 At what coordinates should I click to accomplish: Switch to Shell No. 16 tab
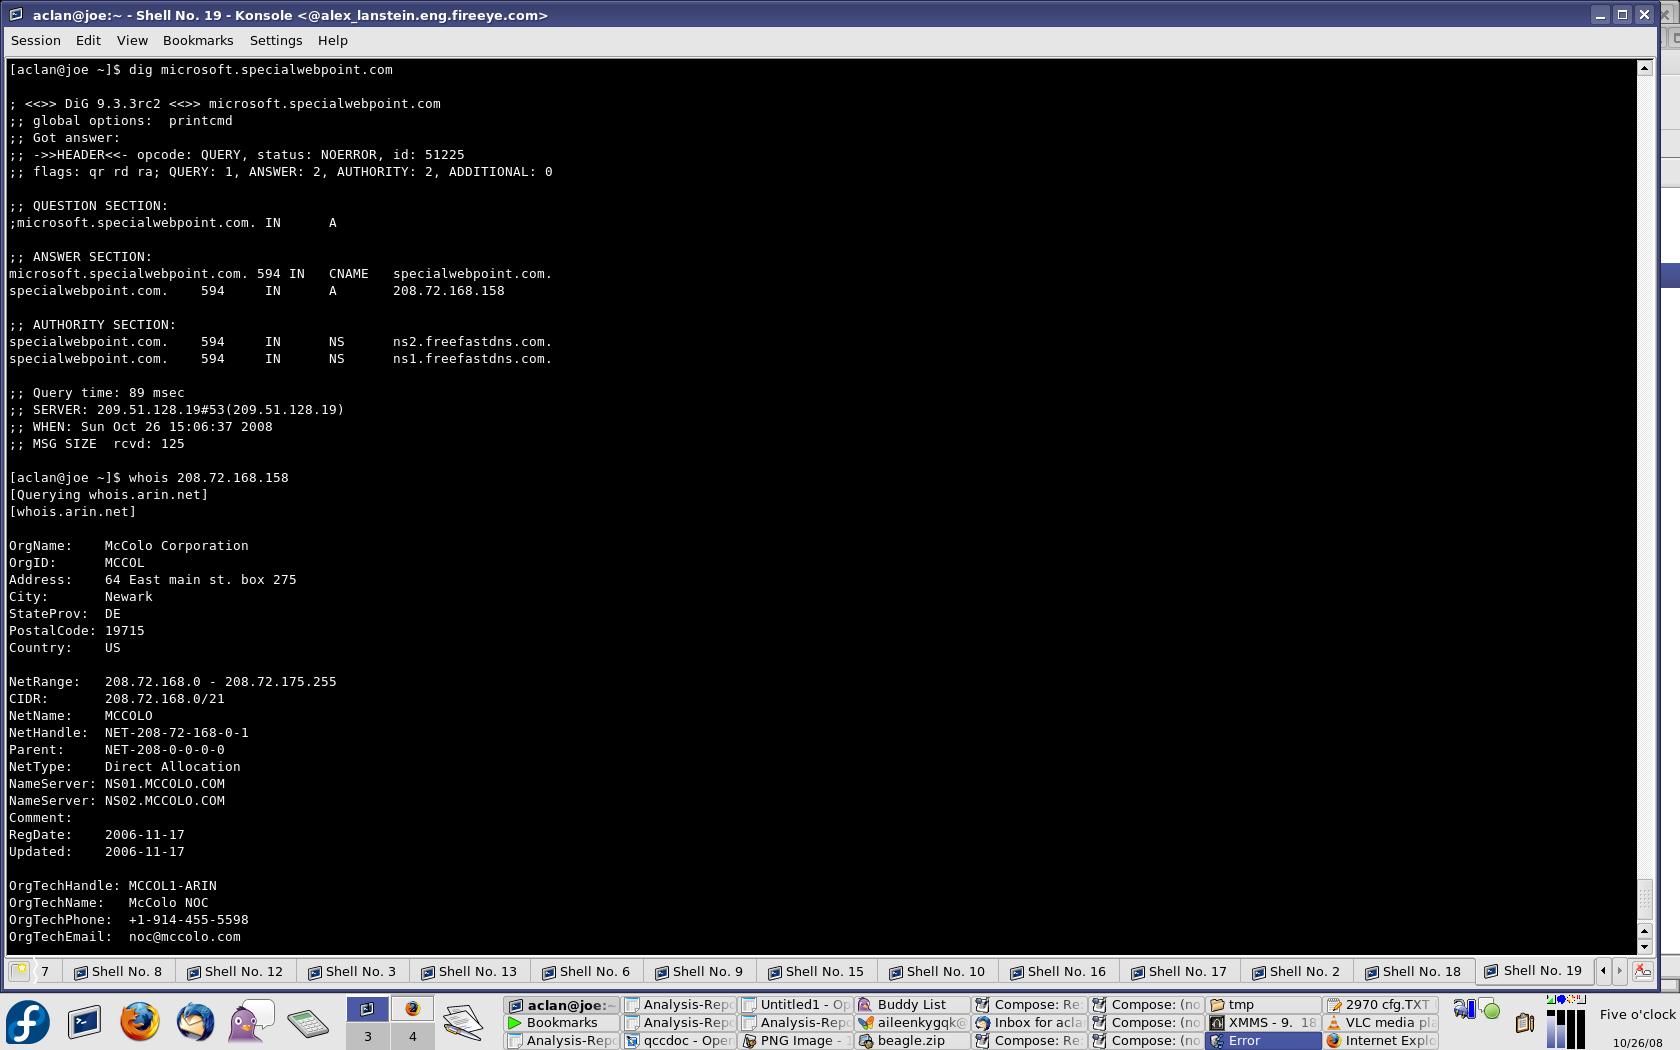[x=1059, y=971]
